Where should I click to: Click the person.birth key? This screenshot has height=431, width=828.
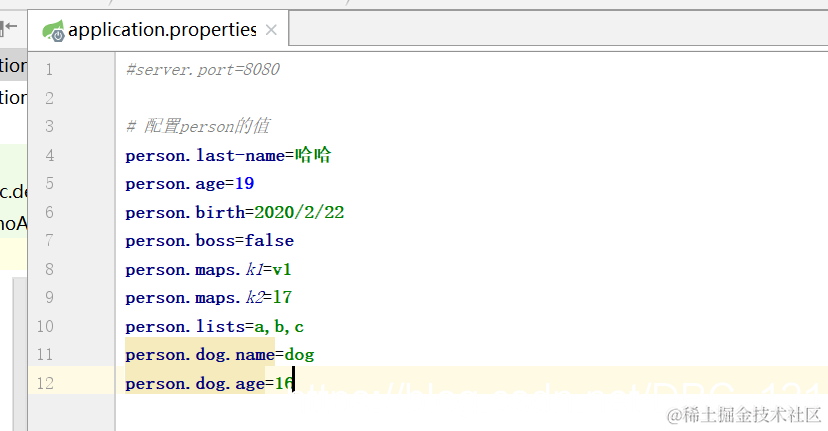point(185,212)
